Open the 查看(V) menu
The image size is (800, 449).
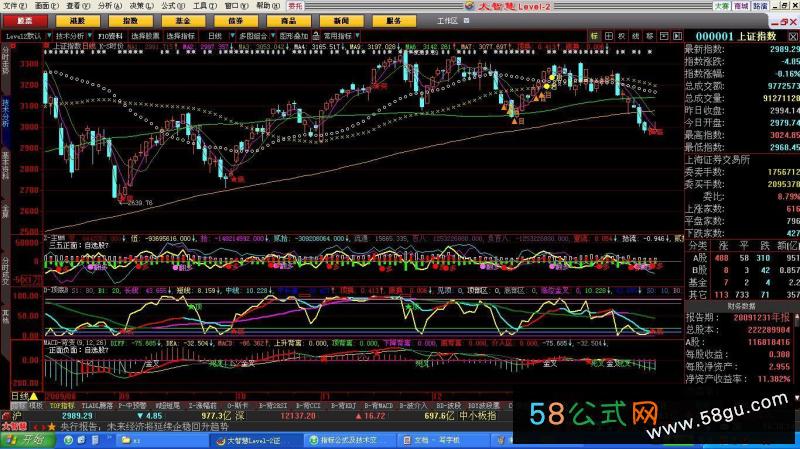78,6
